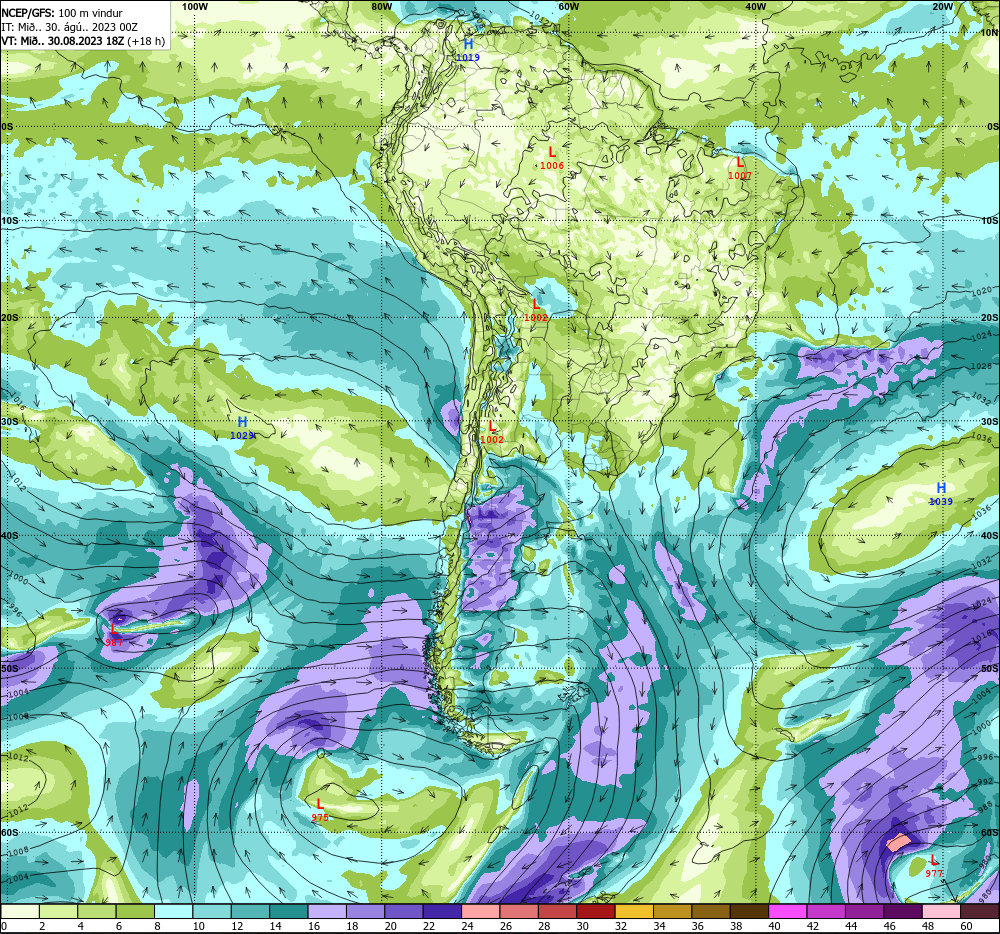Click the blue H marker labeled 1019

coord(468,44)
